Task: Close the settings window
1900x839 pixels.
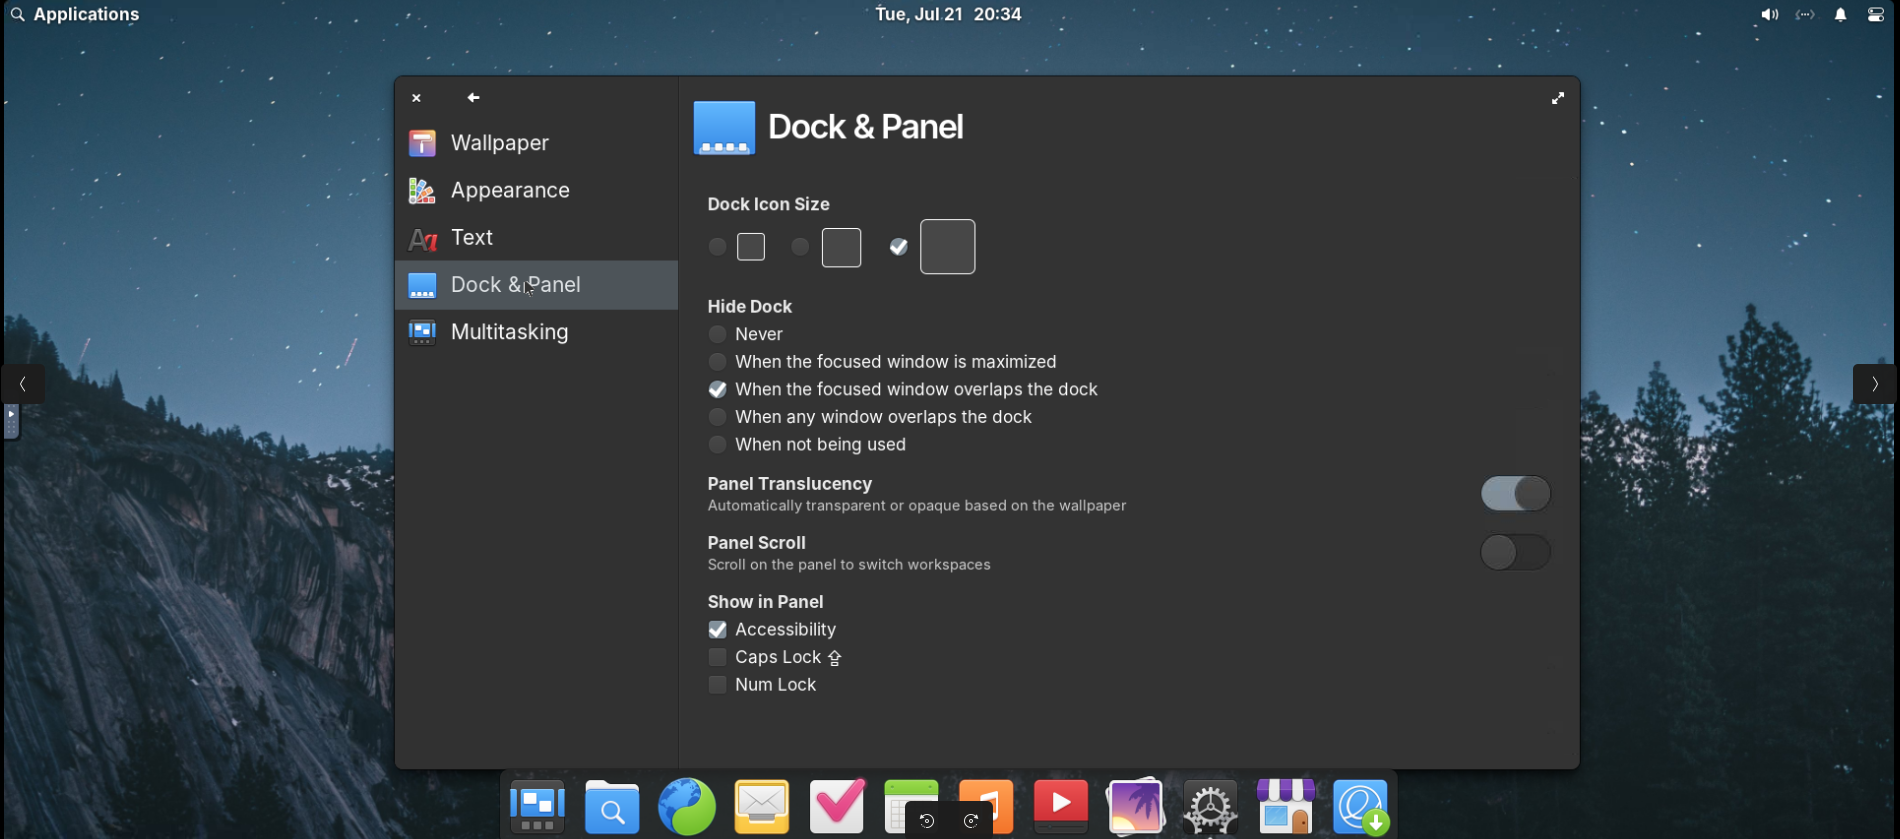Action: [x=417, y=98]
